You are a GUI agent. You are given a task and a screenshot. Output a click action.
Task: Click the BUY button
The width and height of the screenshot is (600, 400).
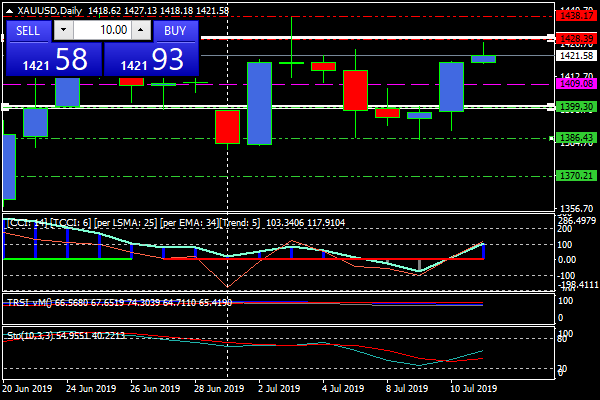pyautogui.click(x=175, y=31)
